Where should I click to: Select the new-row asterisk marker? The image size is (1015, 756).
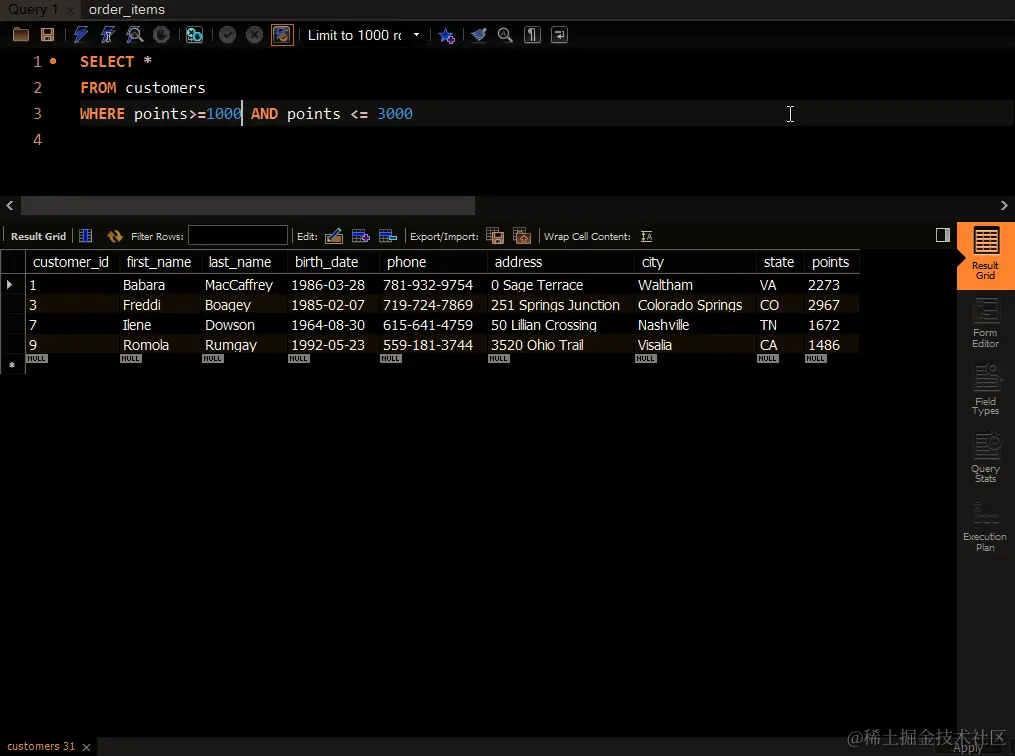(12, 365)
